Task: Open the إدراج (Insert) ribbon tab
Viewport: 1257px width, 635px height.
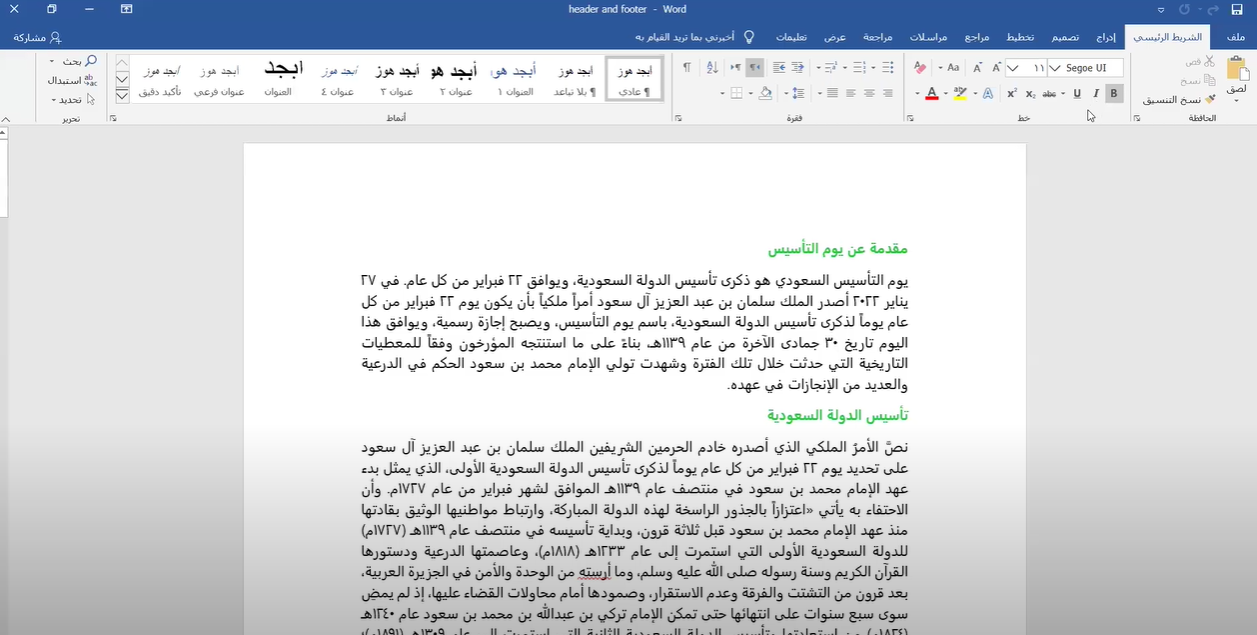Action: 1105,37
